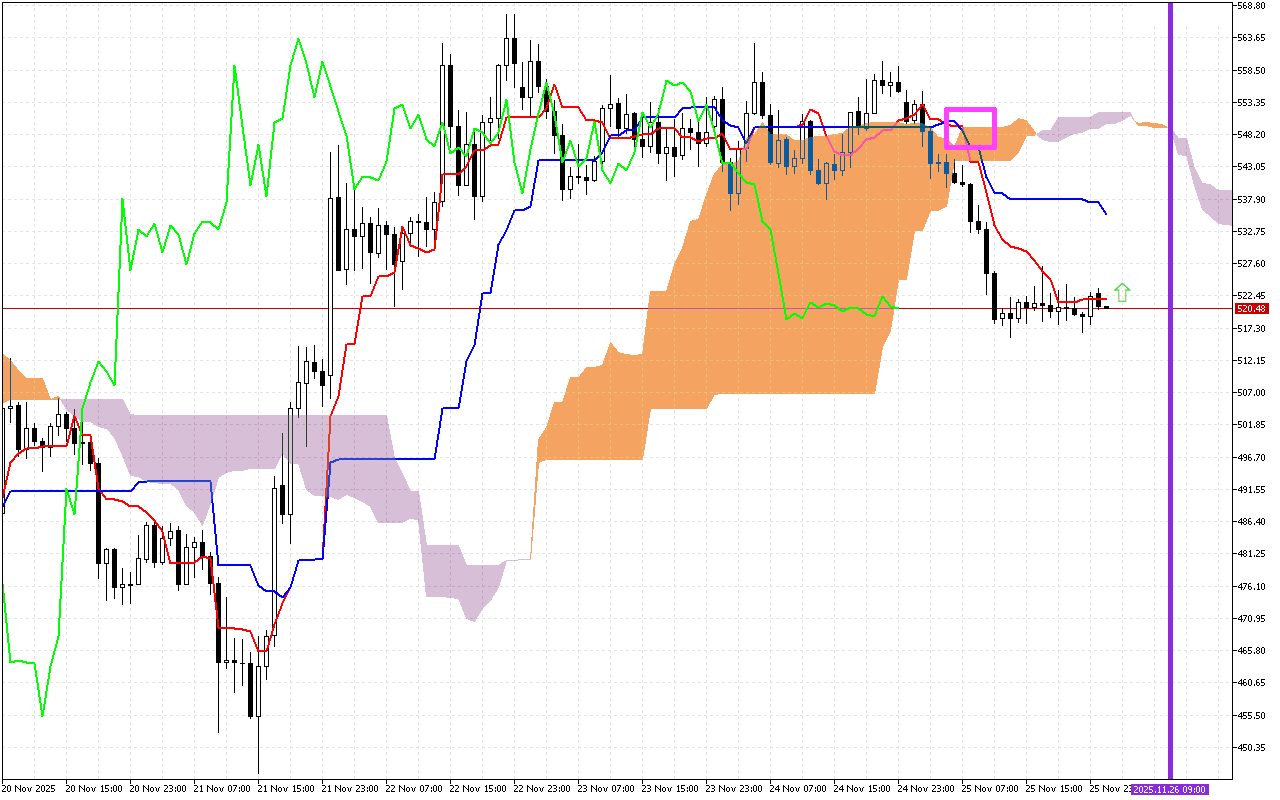This screenshot has width=1280, height=800.
Task: Select the magenta rectangle marker on chart
Action: pos(970,128)
